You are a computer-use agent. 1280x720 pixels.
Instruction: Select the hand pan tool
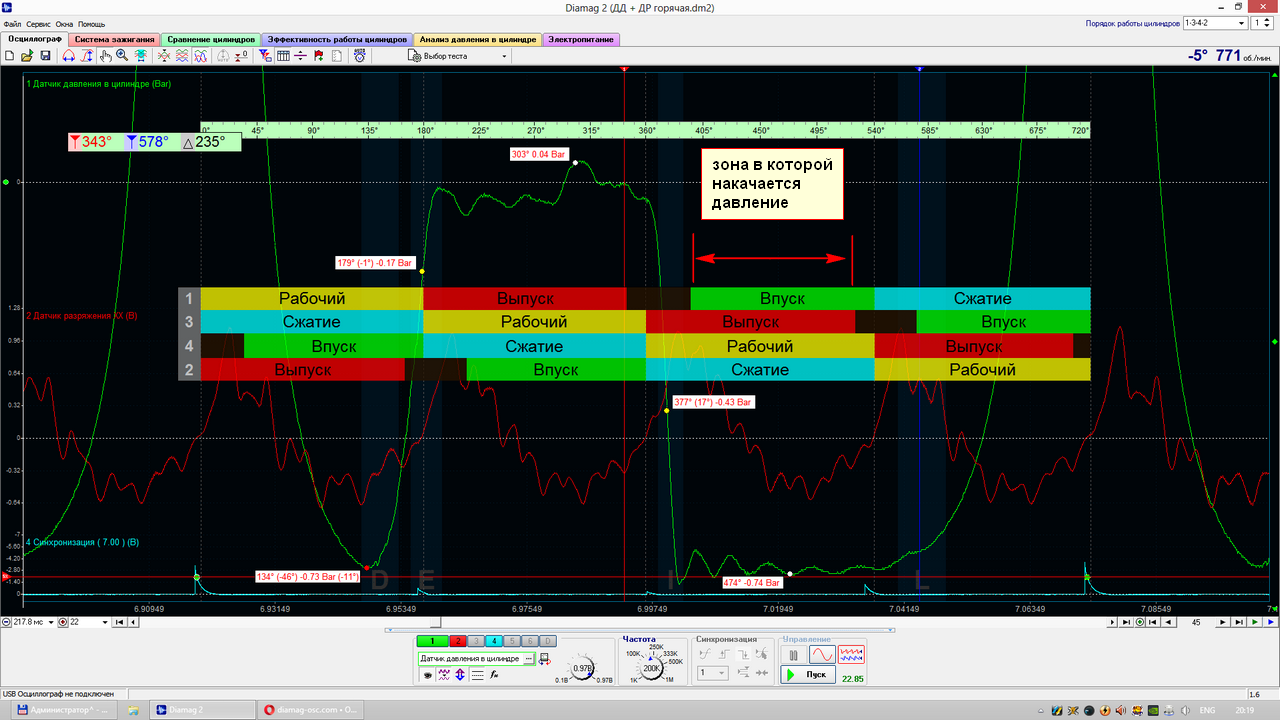click(105, 56)
